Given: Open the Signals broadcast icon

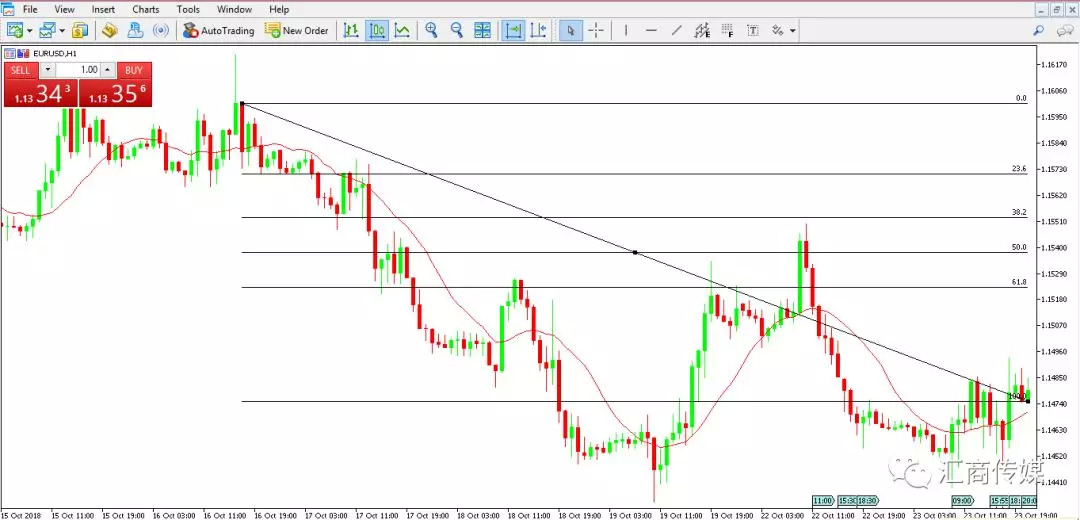Looking at the screenshot, I should point(160,30).
